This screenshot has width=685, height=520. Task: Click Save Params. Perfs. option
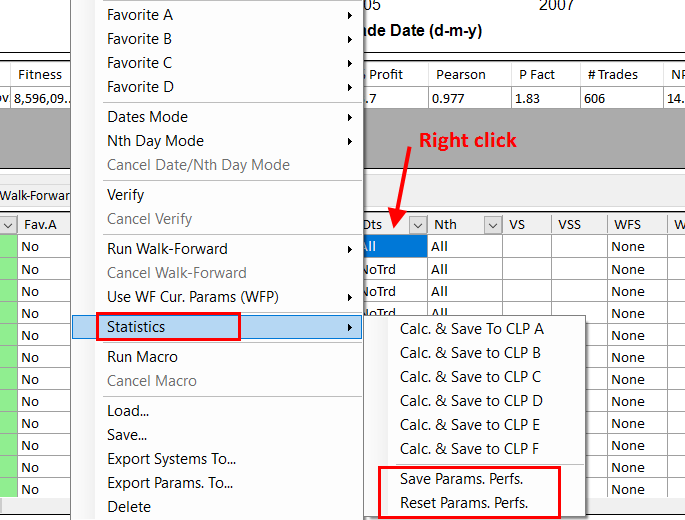pos(461,479)
